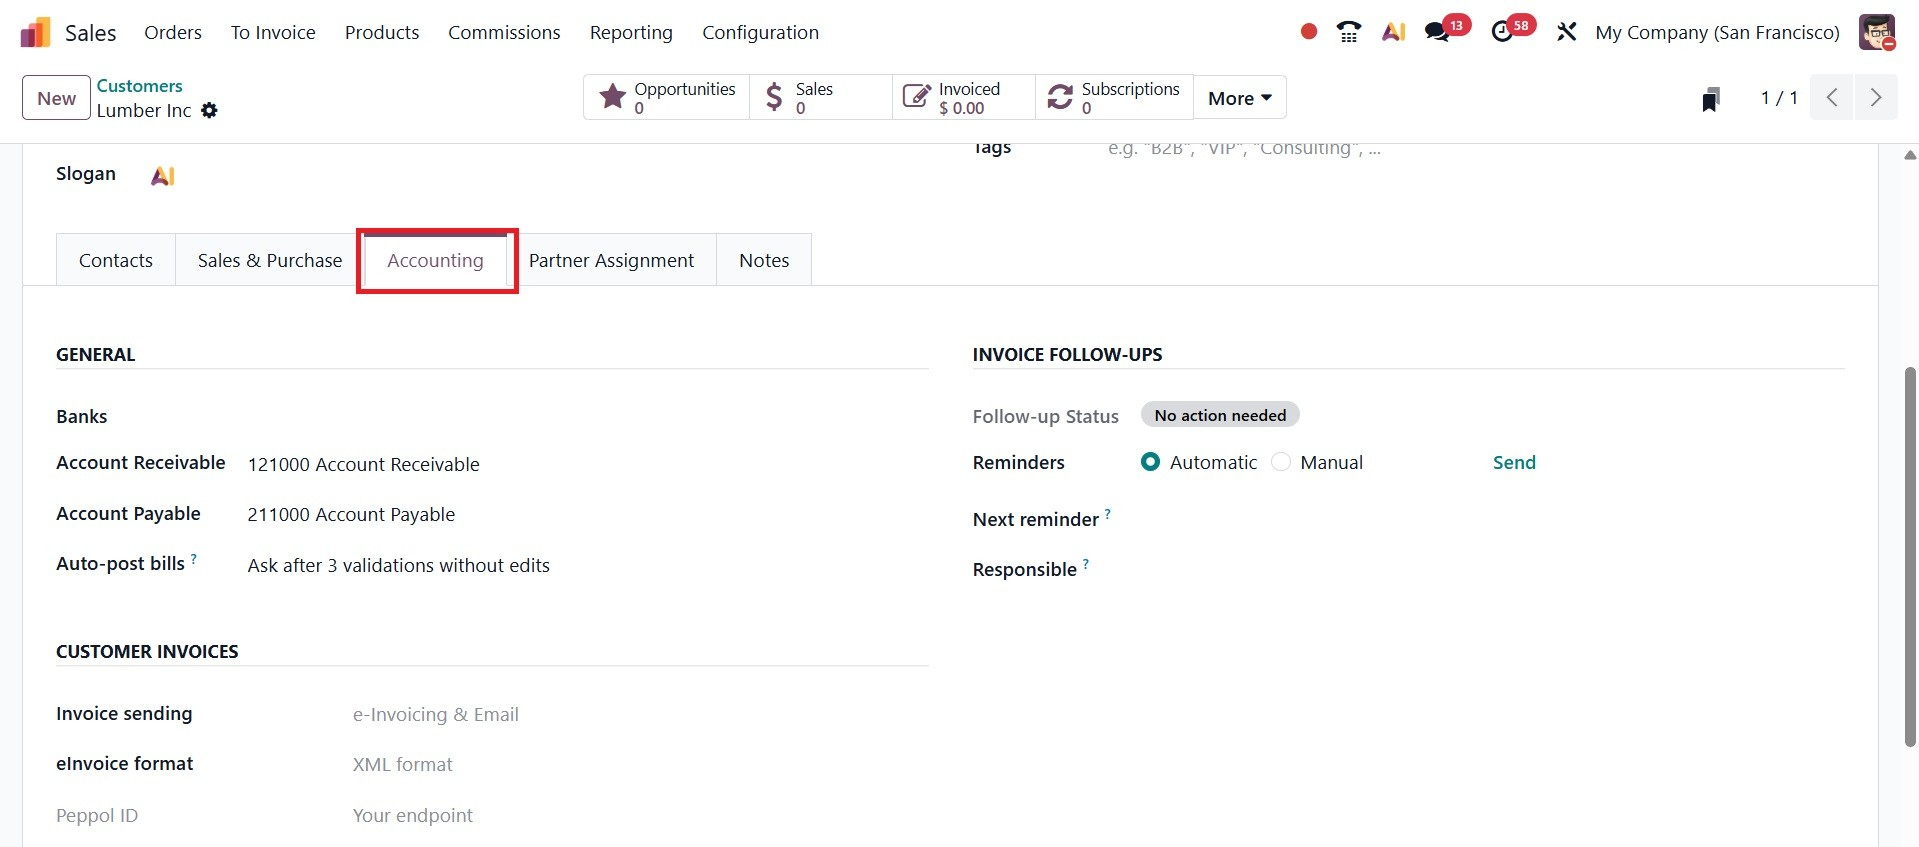Select Automatic reminders radio option
Screen dimensions: 1919x847
coord(1150,462)
